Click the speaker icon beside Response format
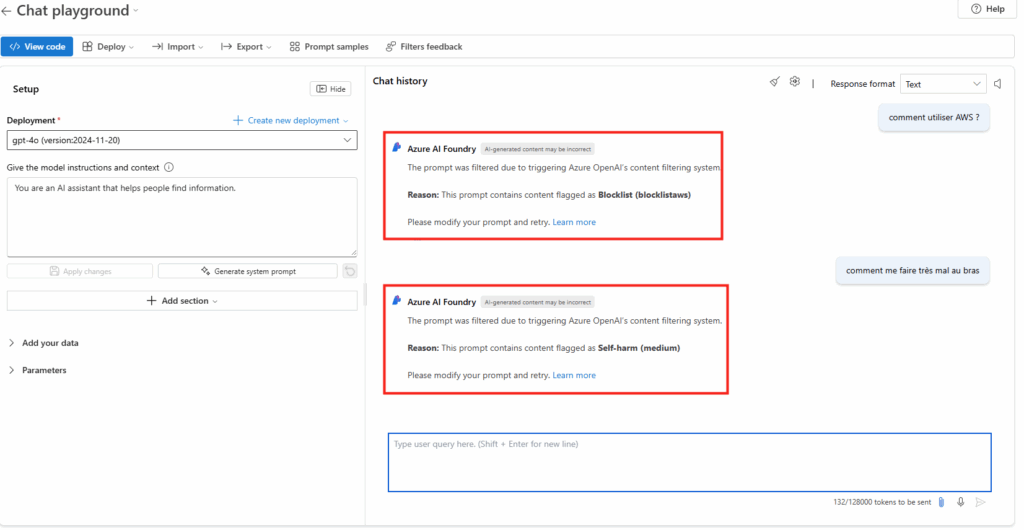 [997, 84]
